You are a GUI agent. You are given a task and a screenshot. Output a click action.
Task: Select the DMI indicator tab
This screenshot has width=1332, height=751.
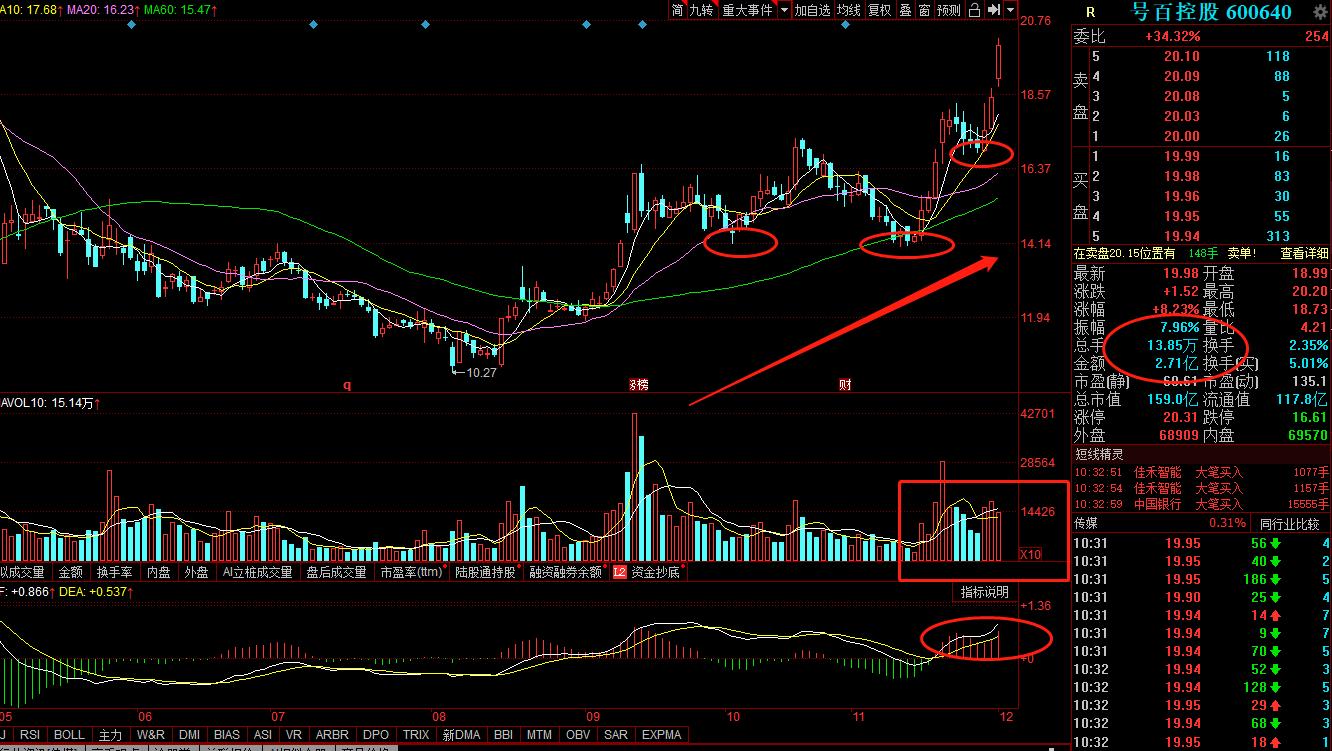[189, 735]
